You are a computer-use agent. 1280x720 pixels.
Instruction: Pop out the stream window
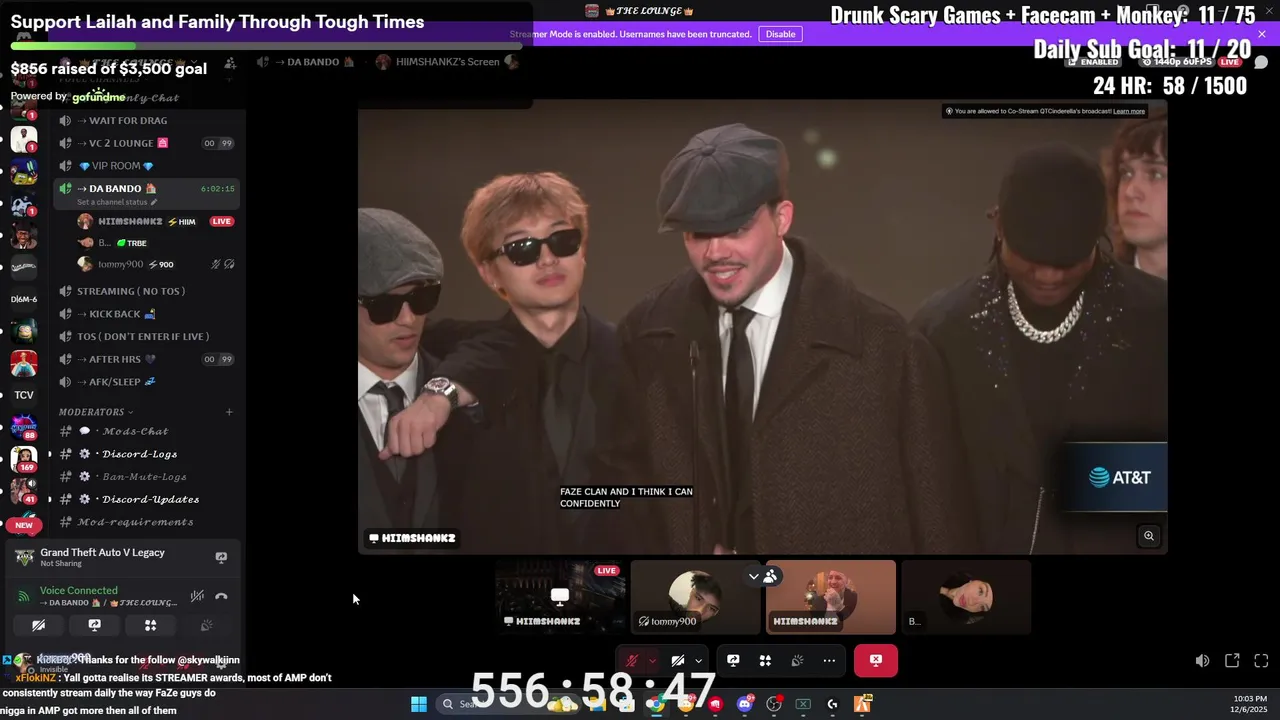(x=1232, y=660)
